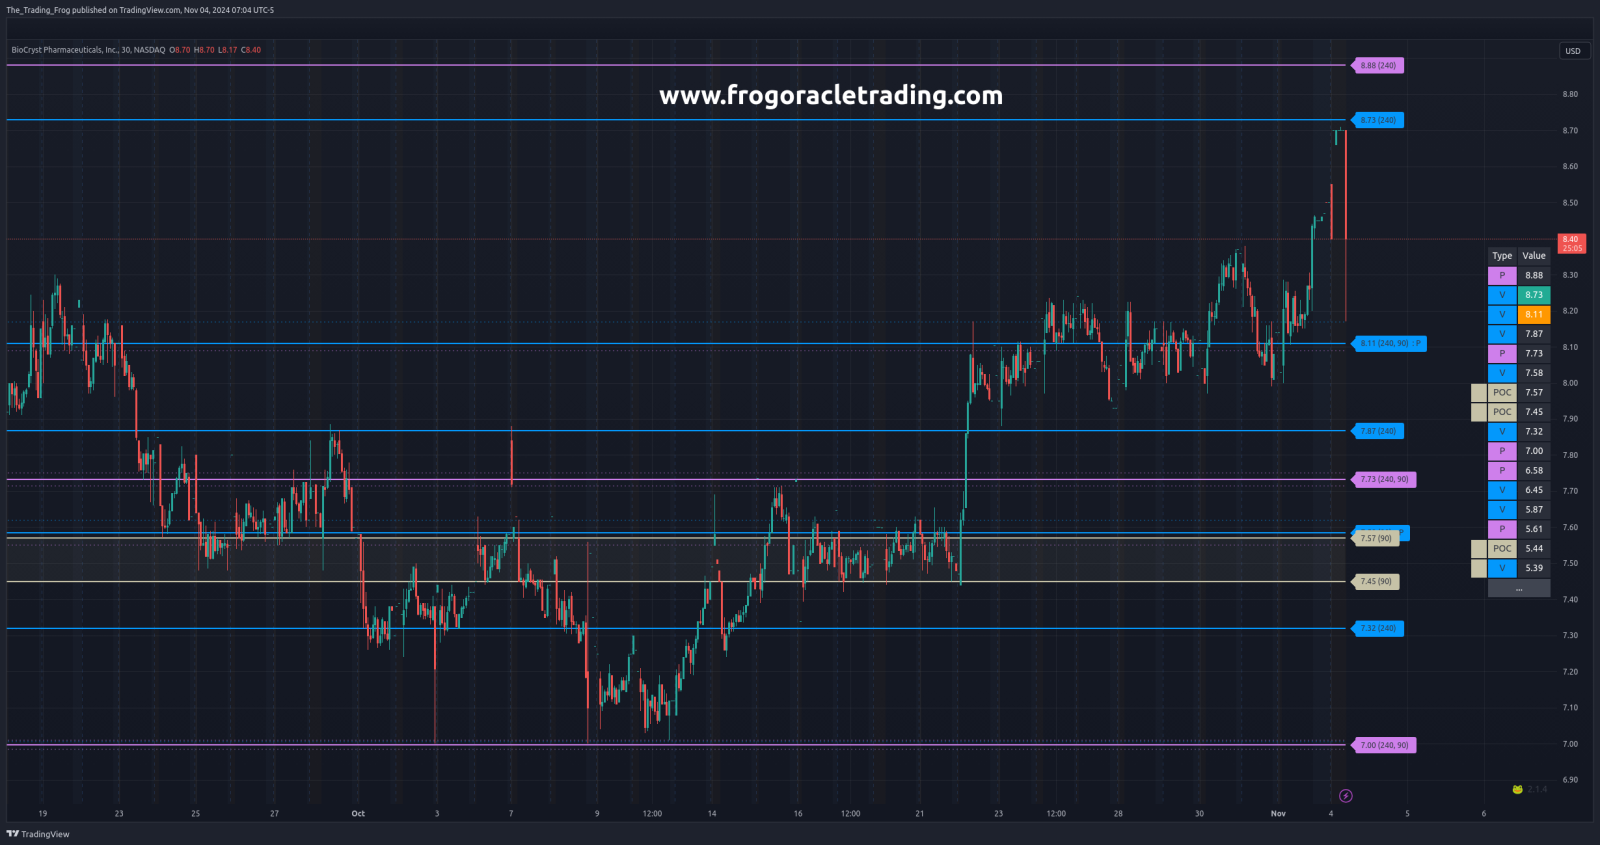The image size is (1600, 845).
Task: Click the green 8.73 value cell
Action: pyautogui.click(x=1534, y=295)
